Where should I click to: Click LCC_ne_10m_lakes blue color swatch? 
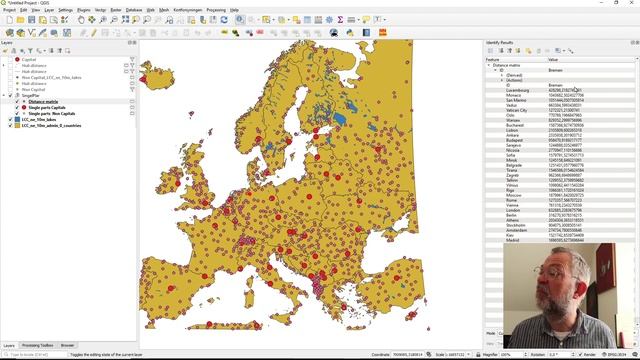click(17, 120)
